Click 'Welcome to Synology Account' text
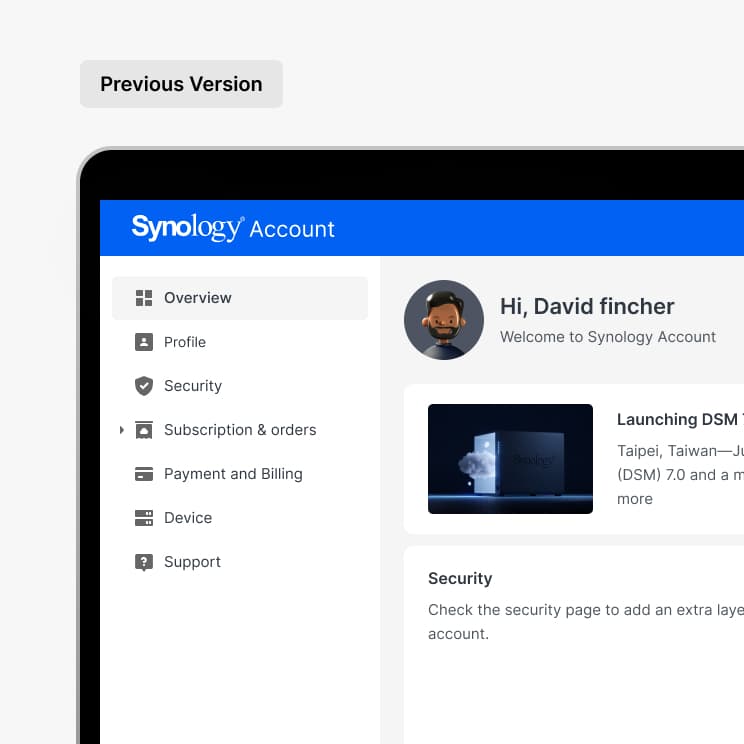The height and width of the screenshot is (744, 744). (x=608, y=337)
